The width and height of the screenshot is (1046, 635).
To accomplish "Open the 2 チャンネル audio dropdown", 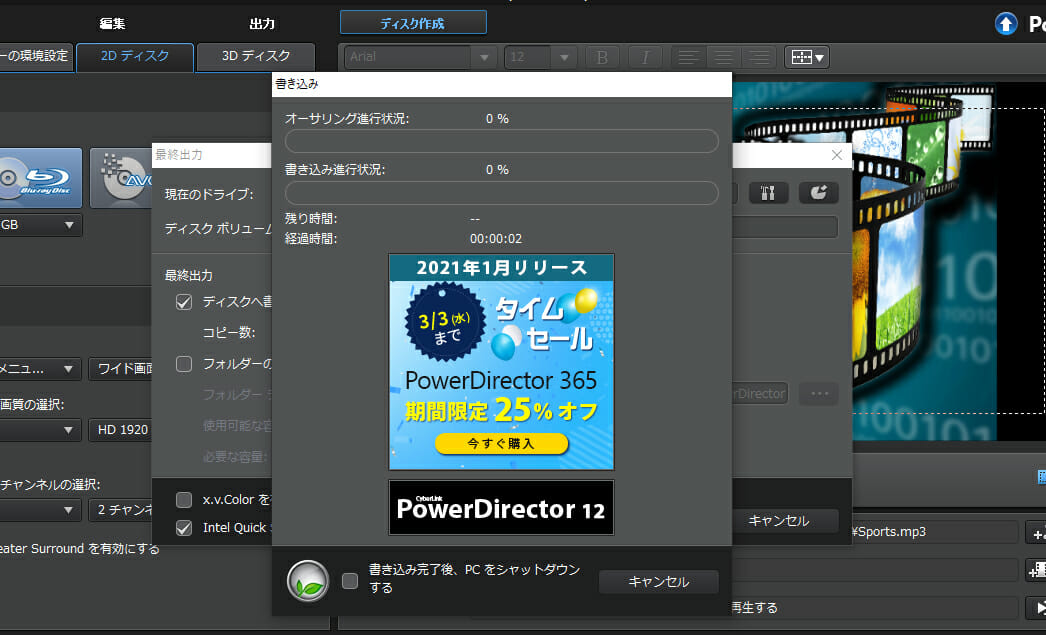I will coord(121,510).
